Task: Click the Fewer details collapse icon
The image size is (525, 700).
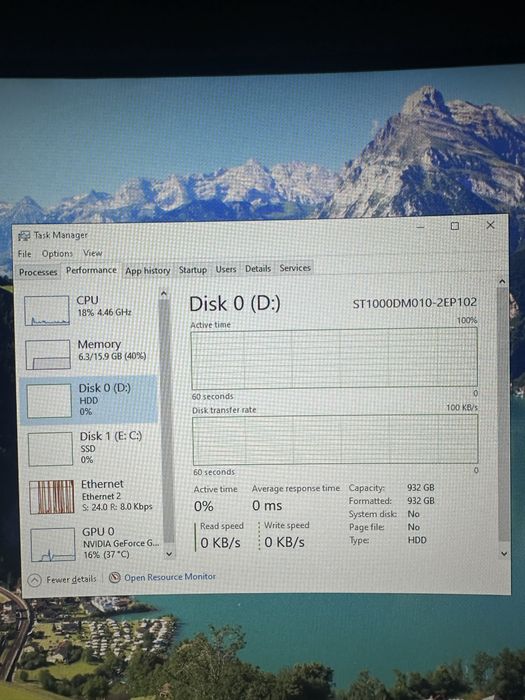Action: (34, 580)
